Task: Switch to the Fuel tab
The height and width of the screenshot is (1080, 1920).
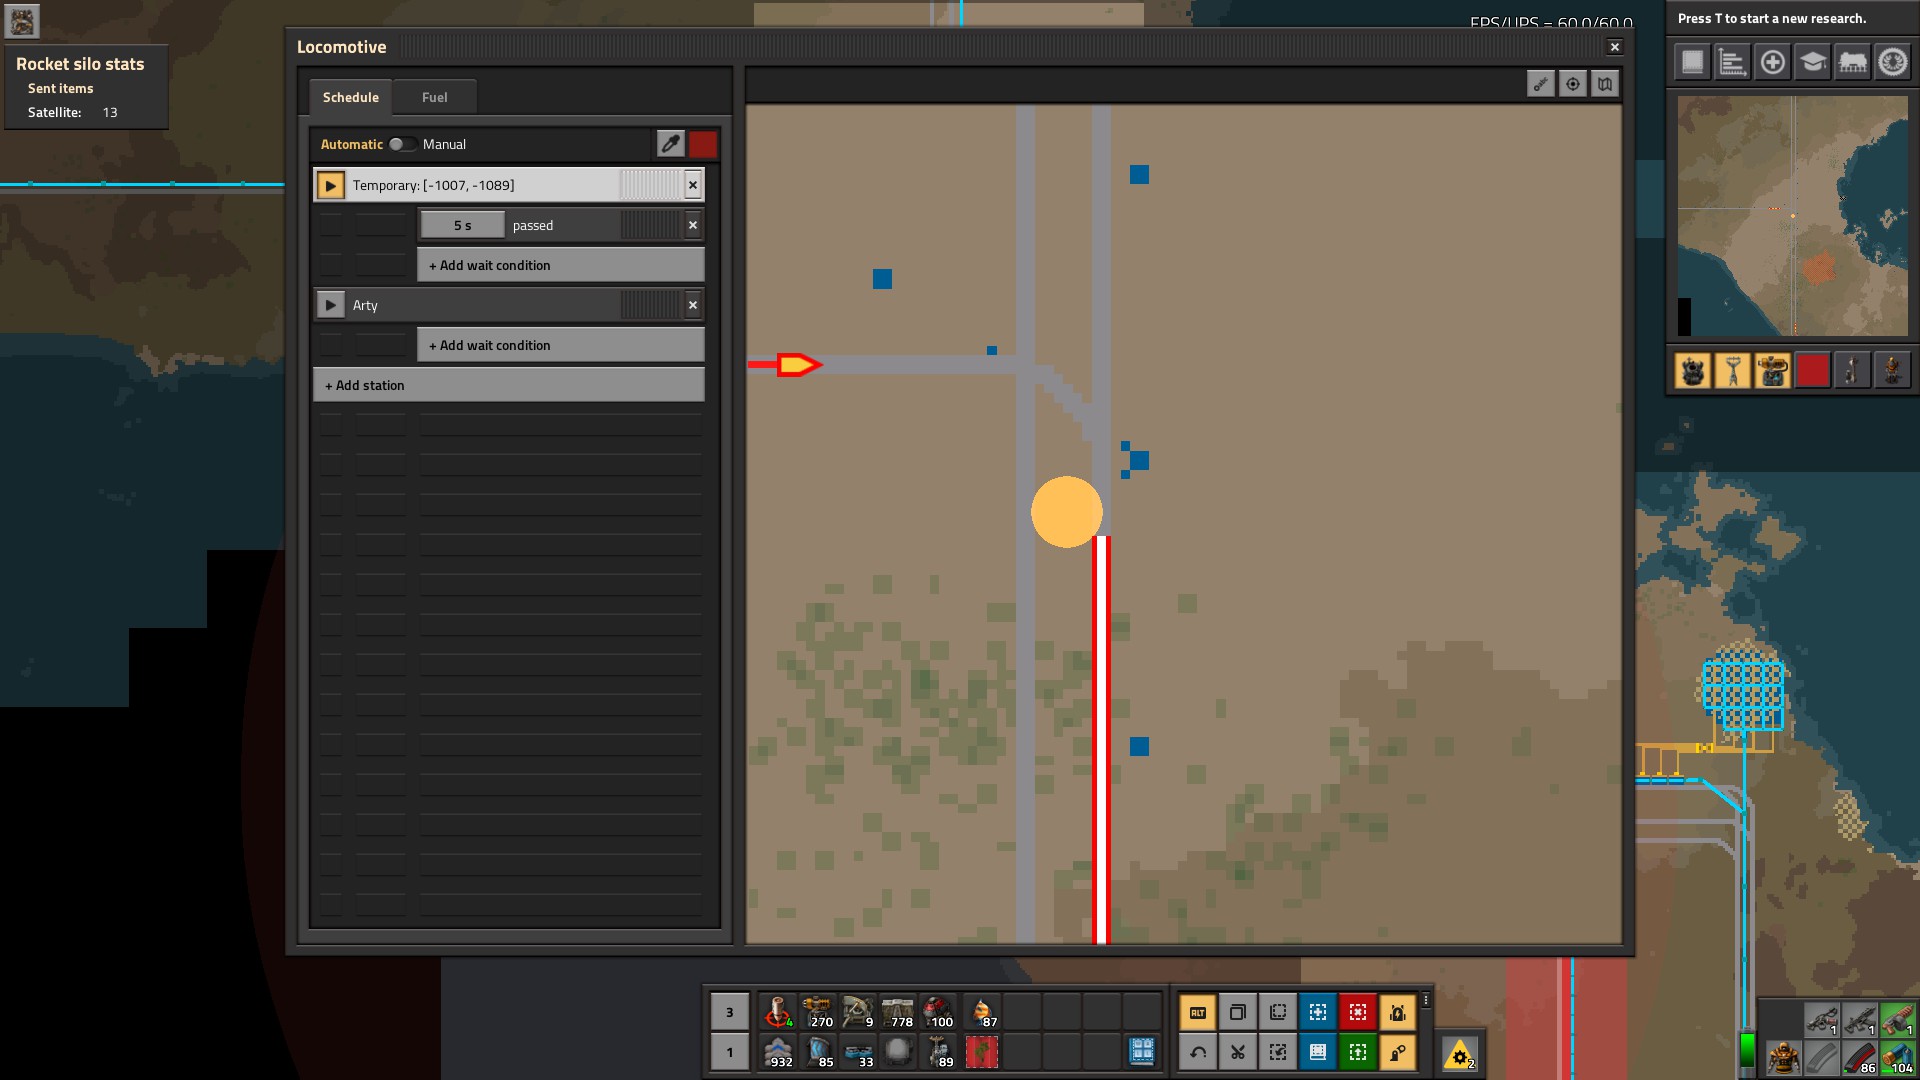Action: (x=434, y=97)
